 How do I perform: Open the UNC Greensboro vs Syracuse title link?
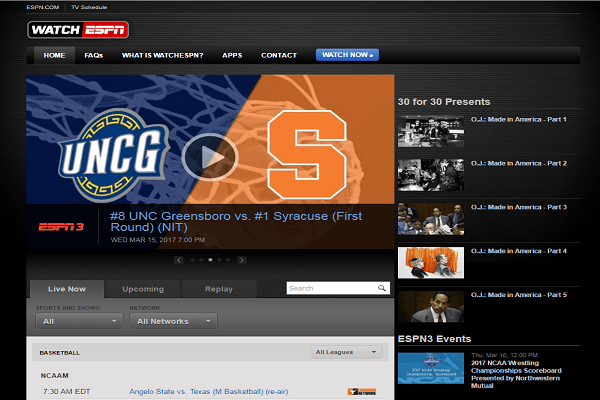[236, 222]
